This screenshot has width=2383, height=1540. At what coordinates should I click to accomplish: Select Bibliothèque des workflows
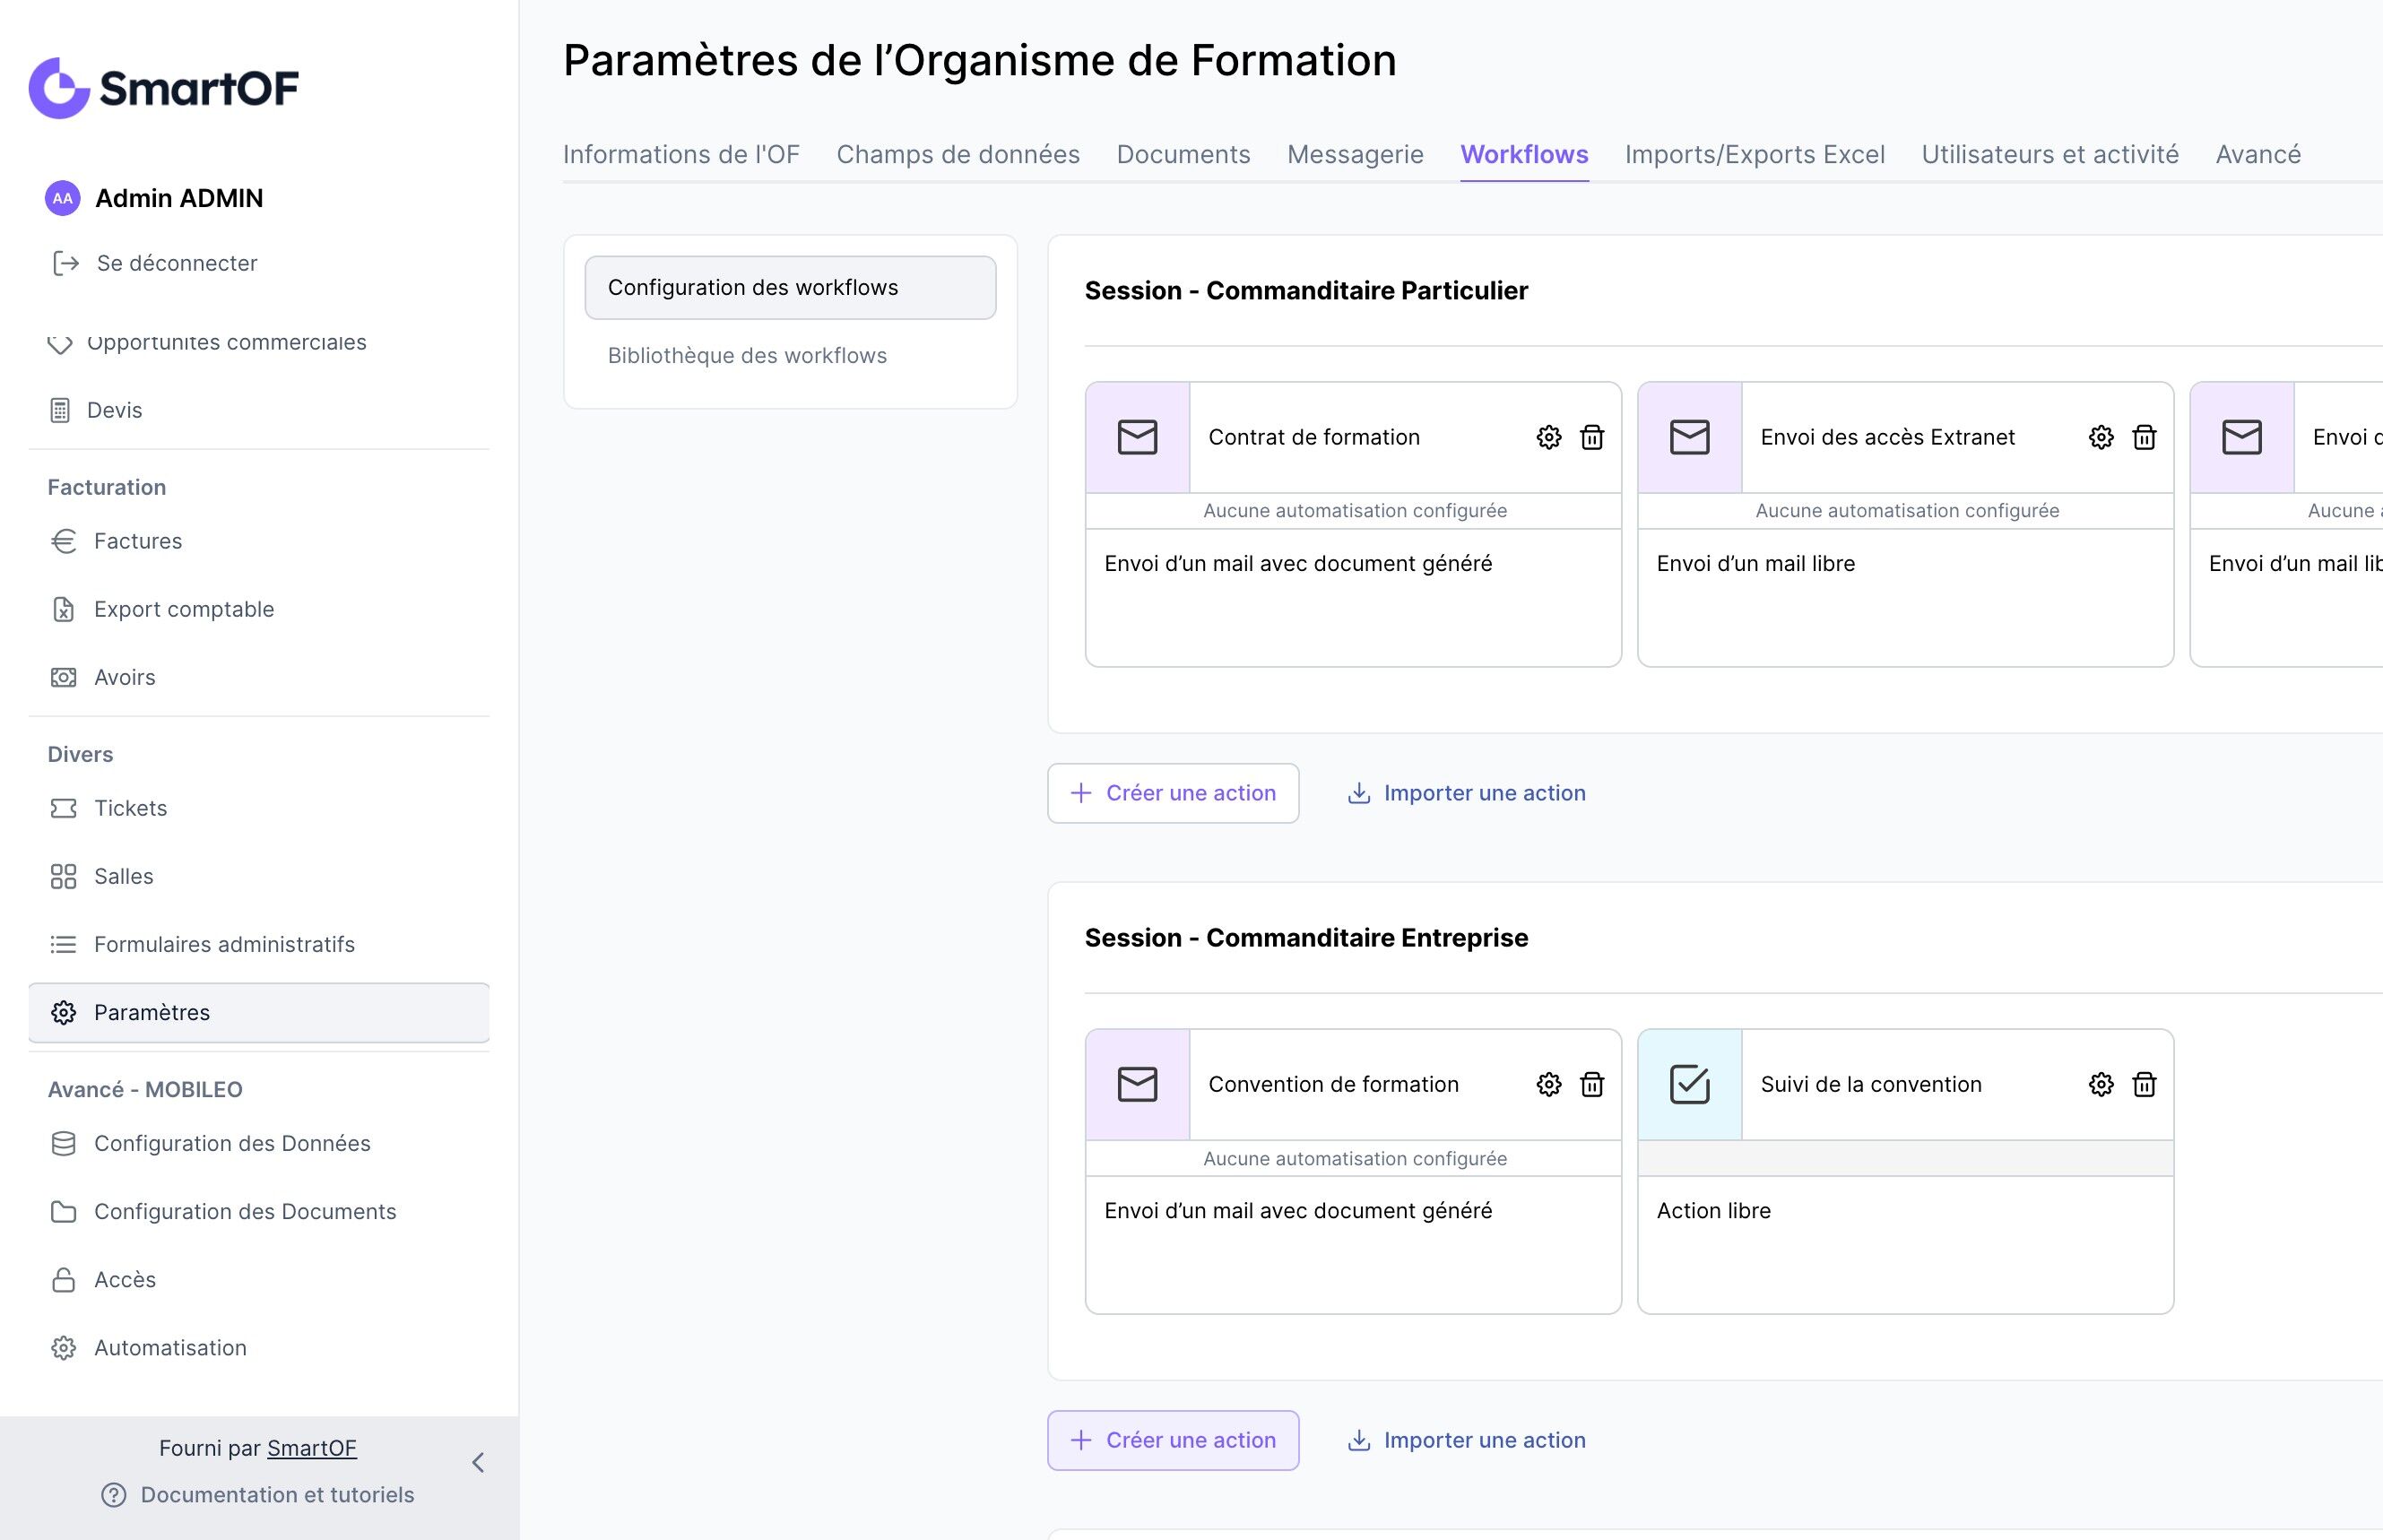[x=747, y=355]
